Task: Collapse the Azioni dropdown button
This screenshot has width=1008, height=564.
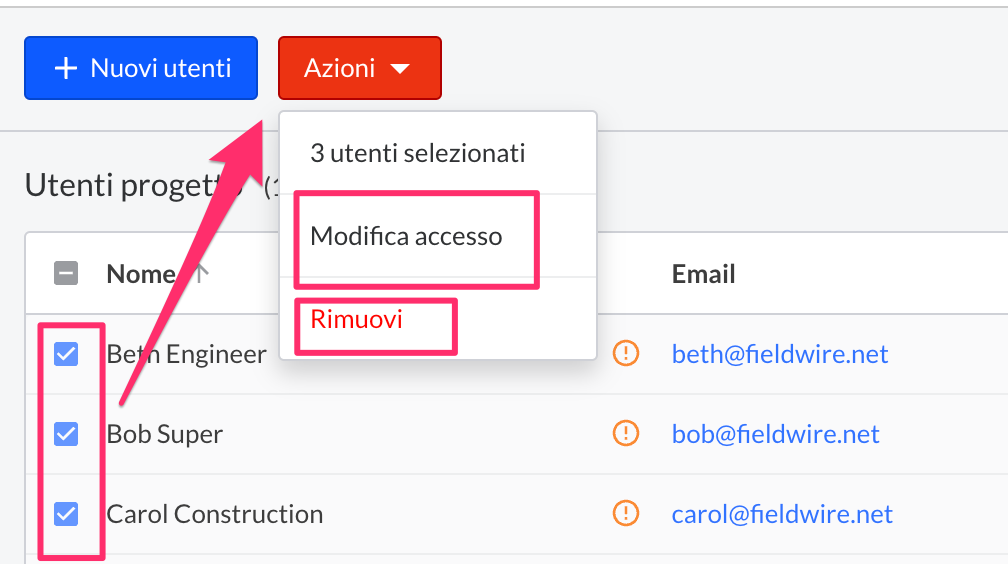Action: (359, 68)
